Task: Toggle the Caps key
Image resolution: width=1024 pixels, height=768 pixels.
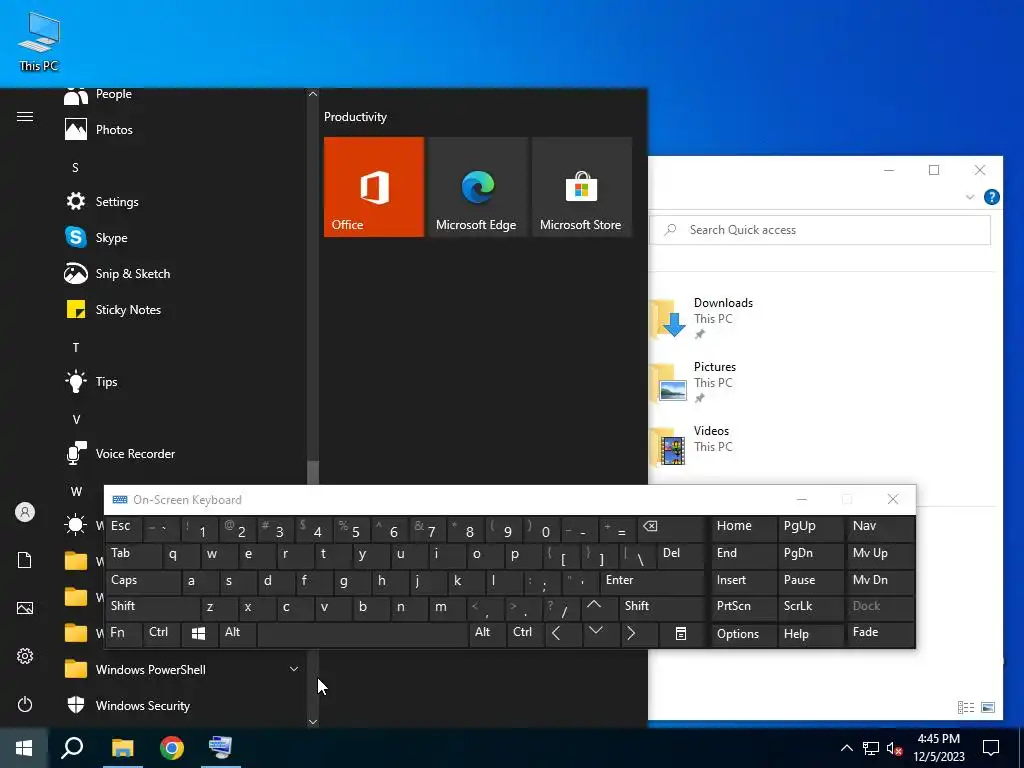Action: pos(143,581)
